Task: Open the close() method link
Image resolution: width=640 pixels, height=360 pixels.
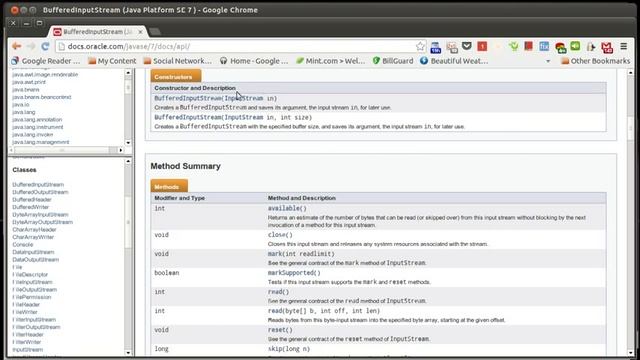Action: 280,235
